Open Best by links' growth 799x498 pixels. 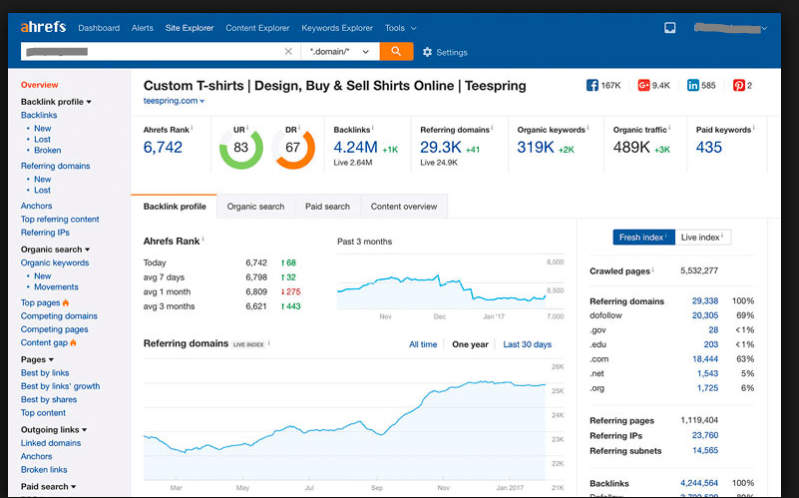[60, 386]
